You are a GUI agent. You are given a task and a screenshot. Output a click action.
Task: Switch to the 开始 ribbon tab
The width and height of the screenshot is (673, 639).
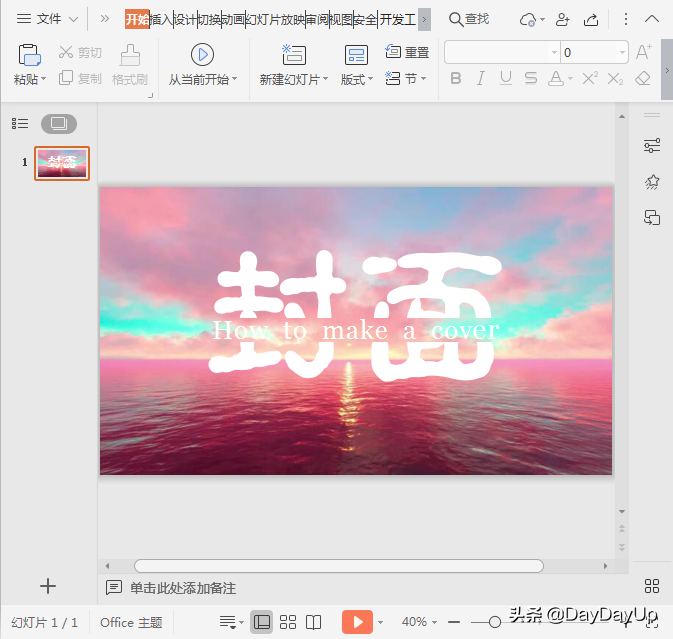click(x=137, y=19)
